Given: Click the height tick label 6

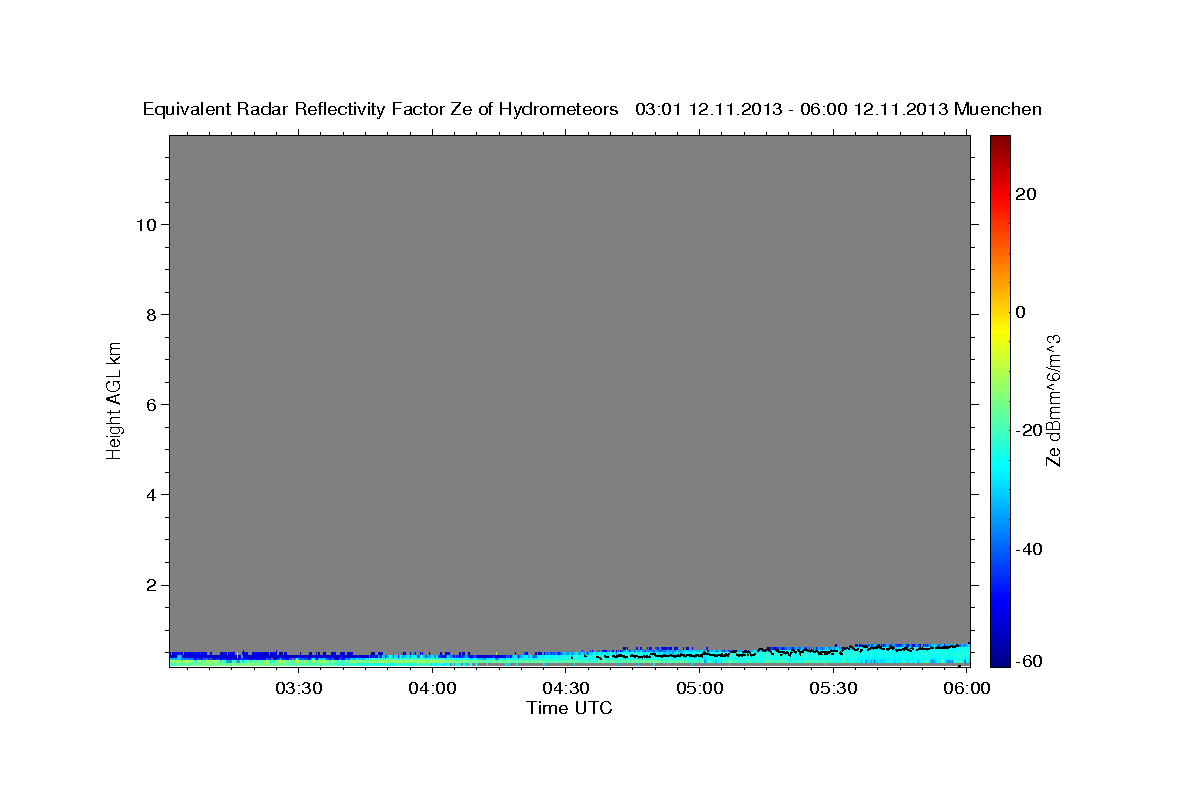Looking at the screenshot, I should pyautogui.click(x=150, y=404).
